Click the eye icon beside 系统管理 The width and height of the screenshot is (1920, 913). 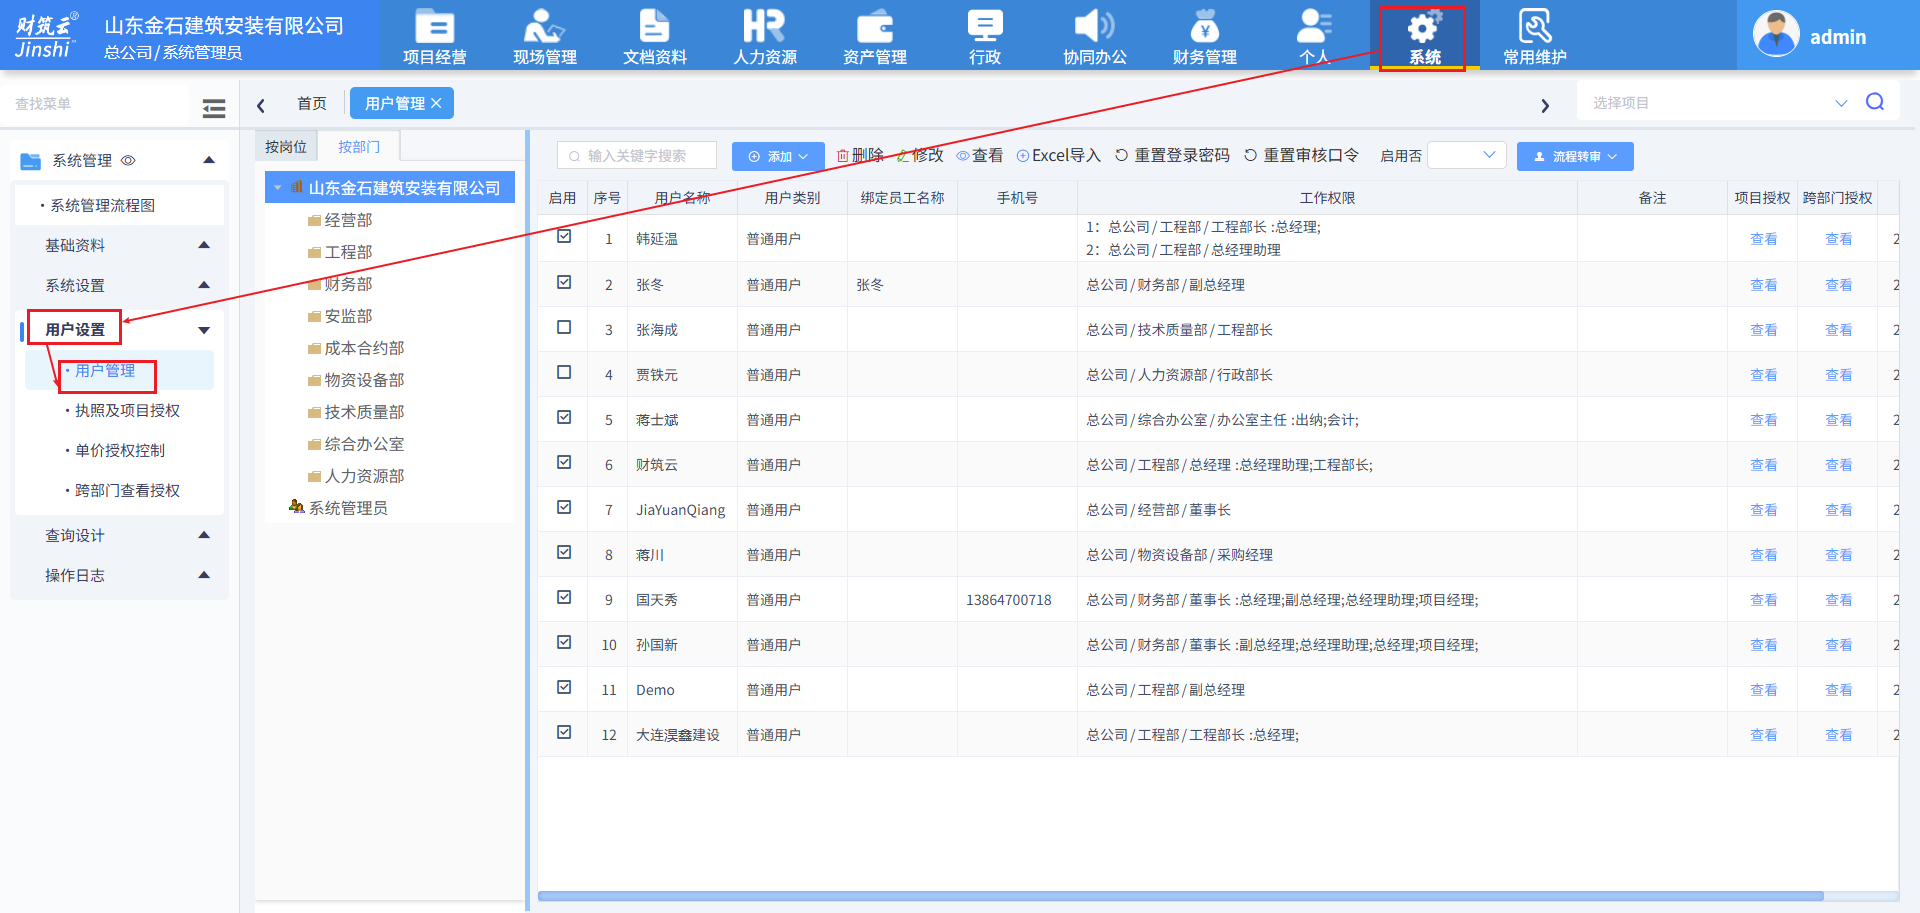[x=128, y=160]
